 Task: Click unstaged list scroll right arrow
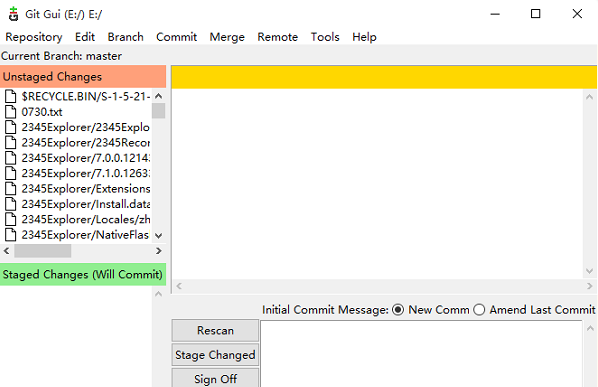pyautogui.click(x=159, y=251)
